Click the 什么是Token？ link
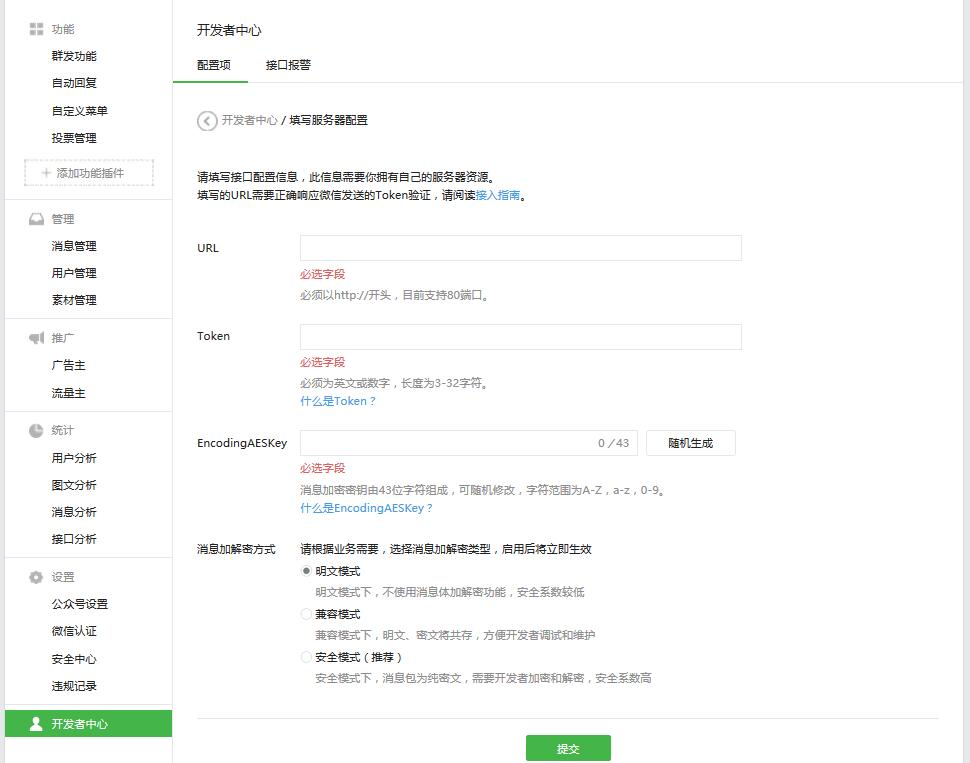 [x=338, y=401]
